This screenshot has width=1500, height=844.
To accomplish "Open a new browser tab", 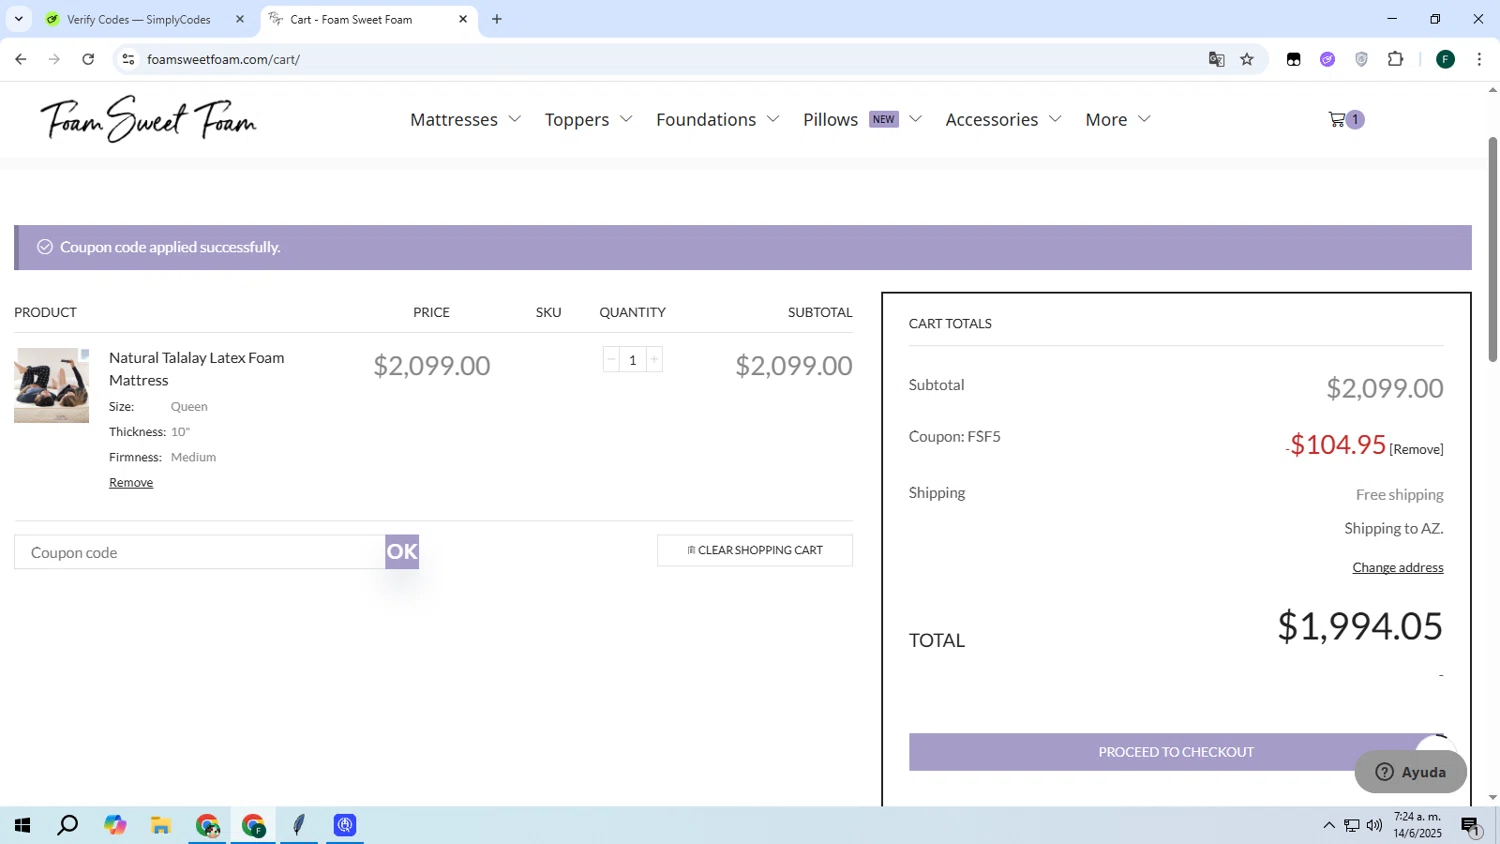I will click(497, 19).
